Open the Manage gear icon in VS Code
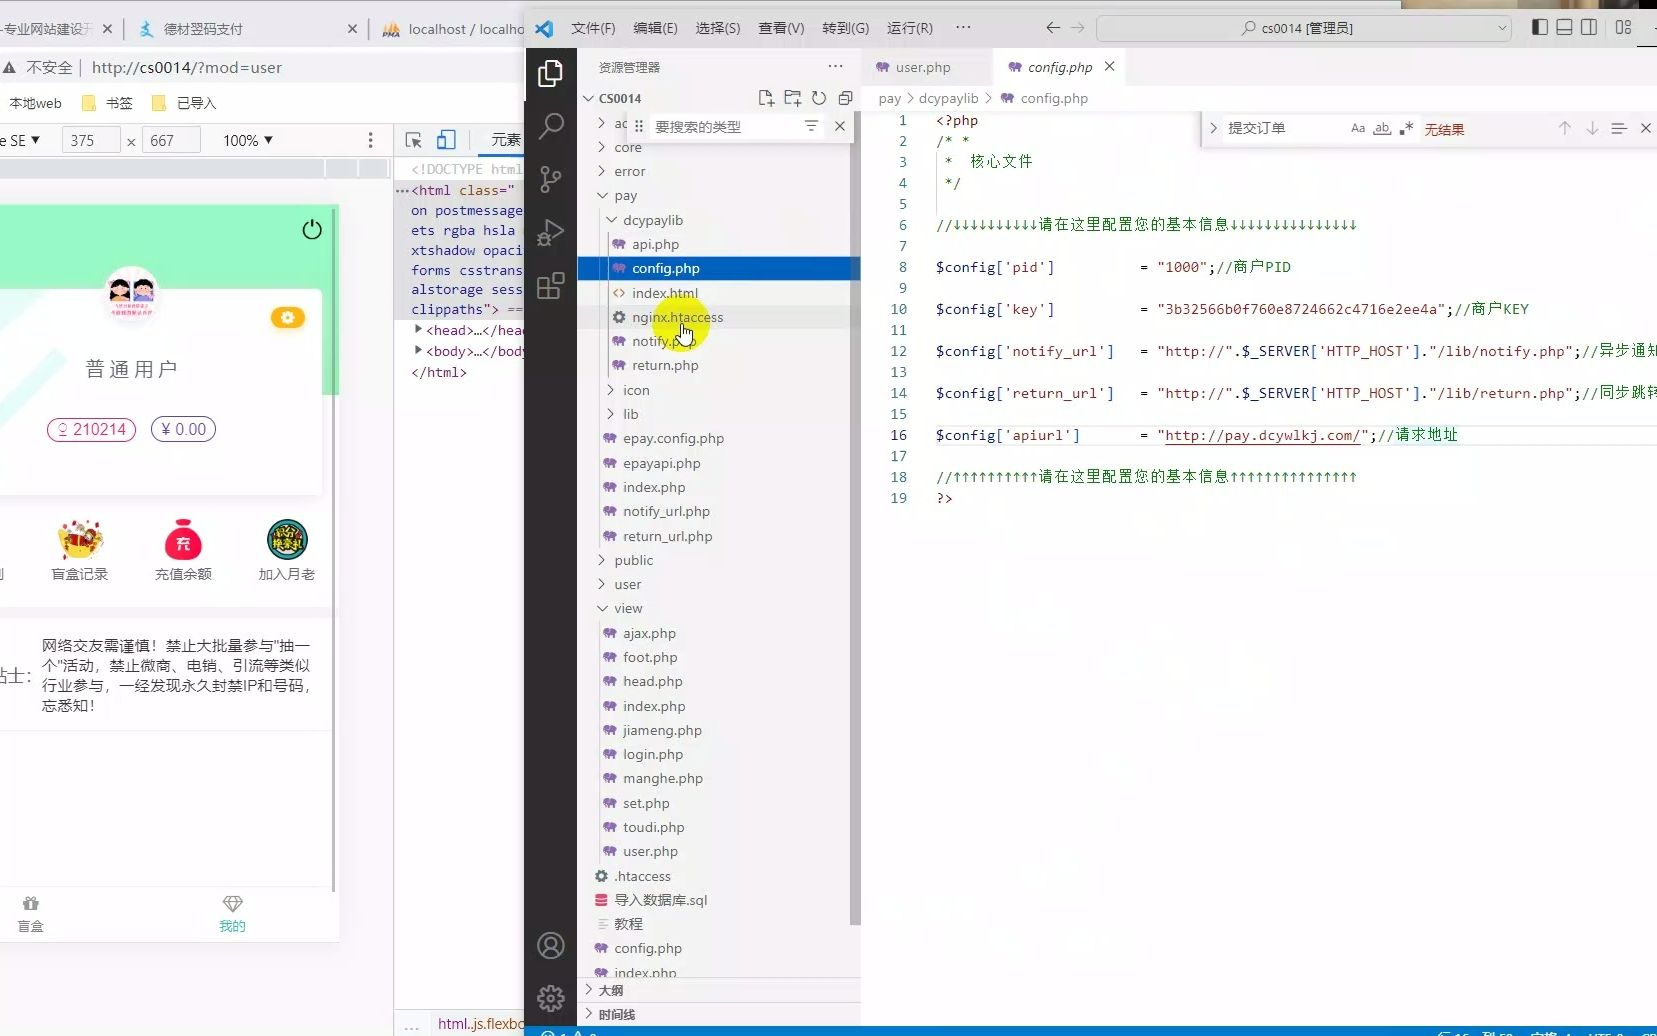Image resolution: width=1657 pixels, height=1036 pixels. coord(550,998)
